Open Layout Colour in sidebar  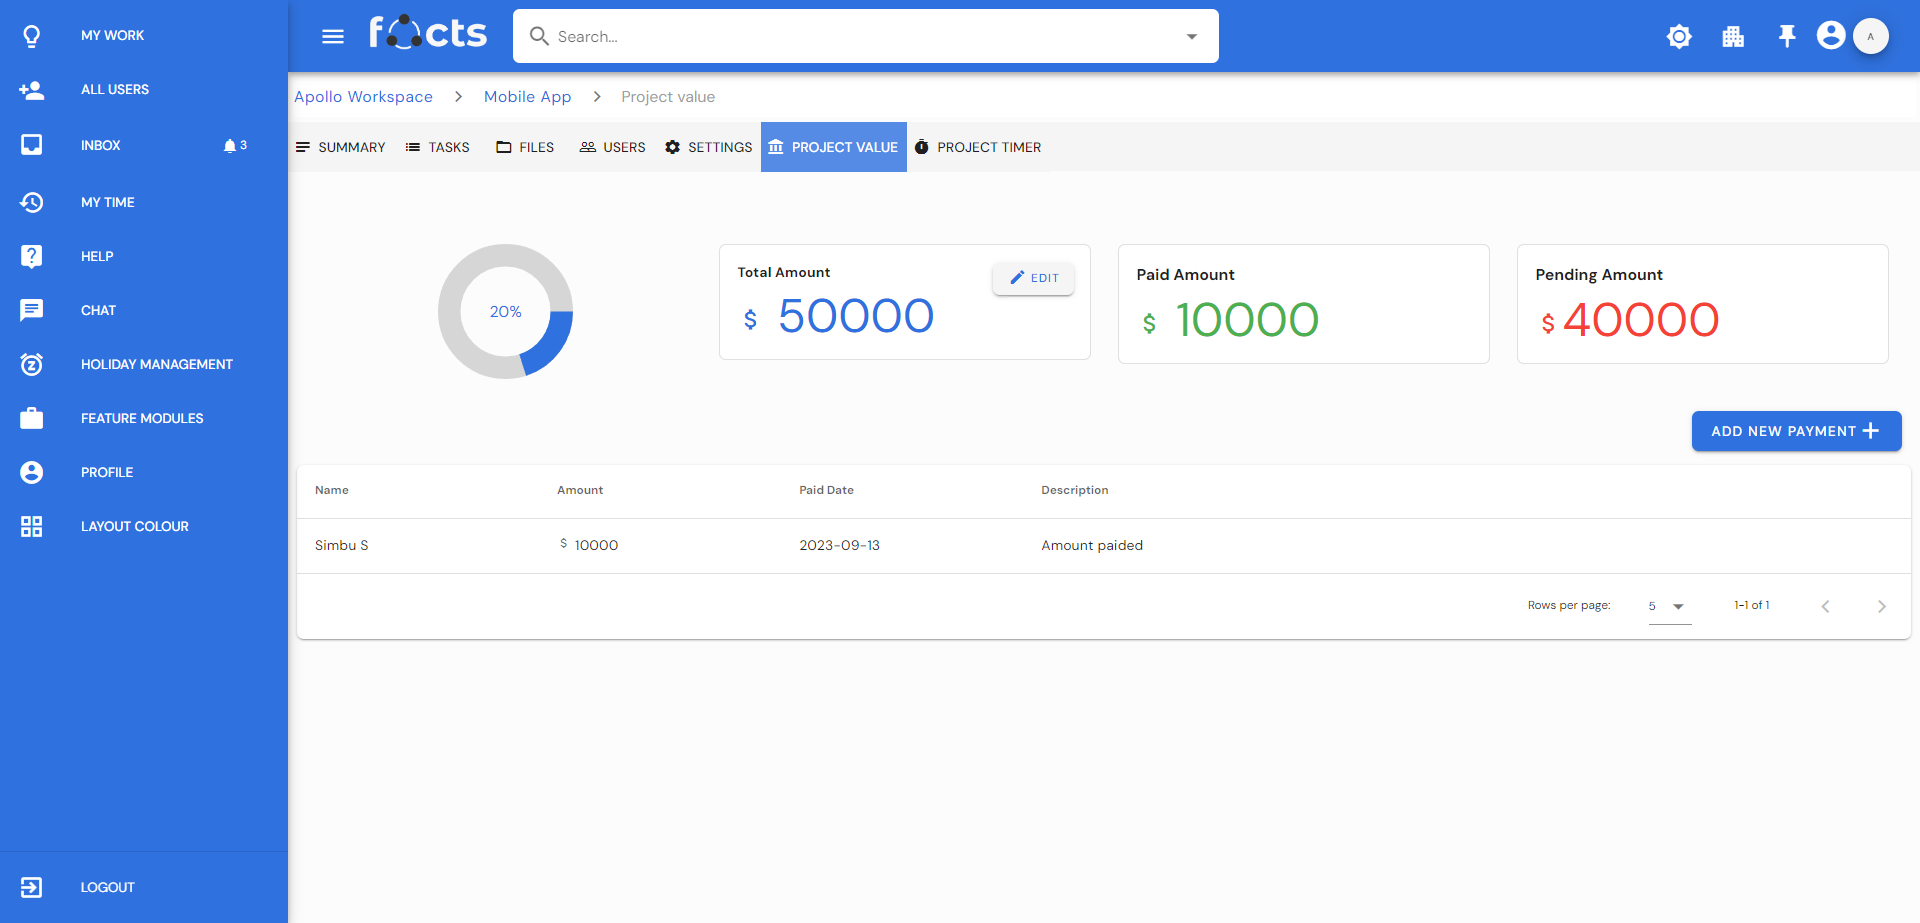pyautogui.click(x=134, y=526)
